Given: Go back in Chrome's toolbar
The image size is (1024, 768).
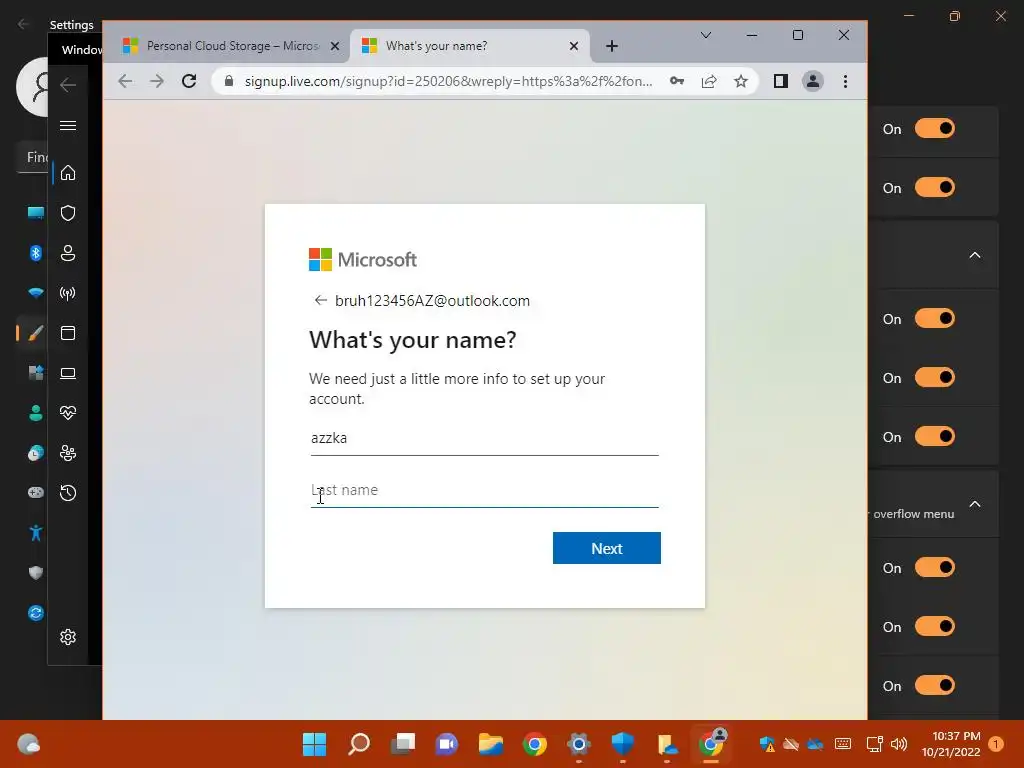Looking at the screenshot, I should (x=125, y=81).
